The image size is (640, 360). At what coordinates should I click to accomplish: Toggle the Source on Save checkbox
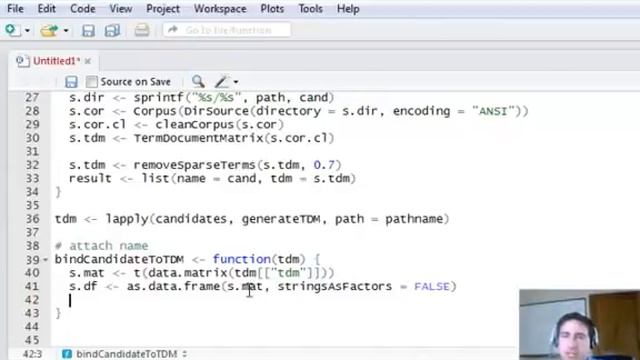[x=92, y=82]
